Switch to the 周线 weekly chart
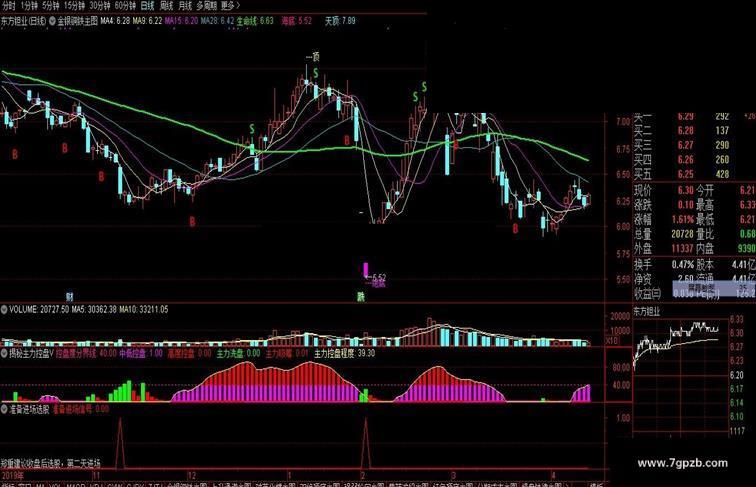The image size is (756, 487). (x=166, y=6)
